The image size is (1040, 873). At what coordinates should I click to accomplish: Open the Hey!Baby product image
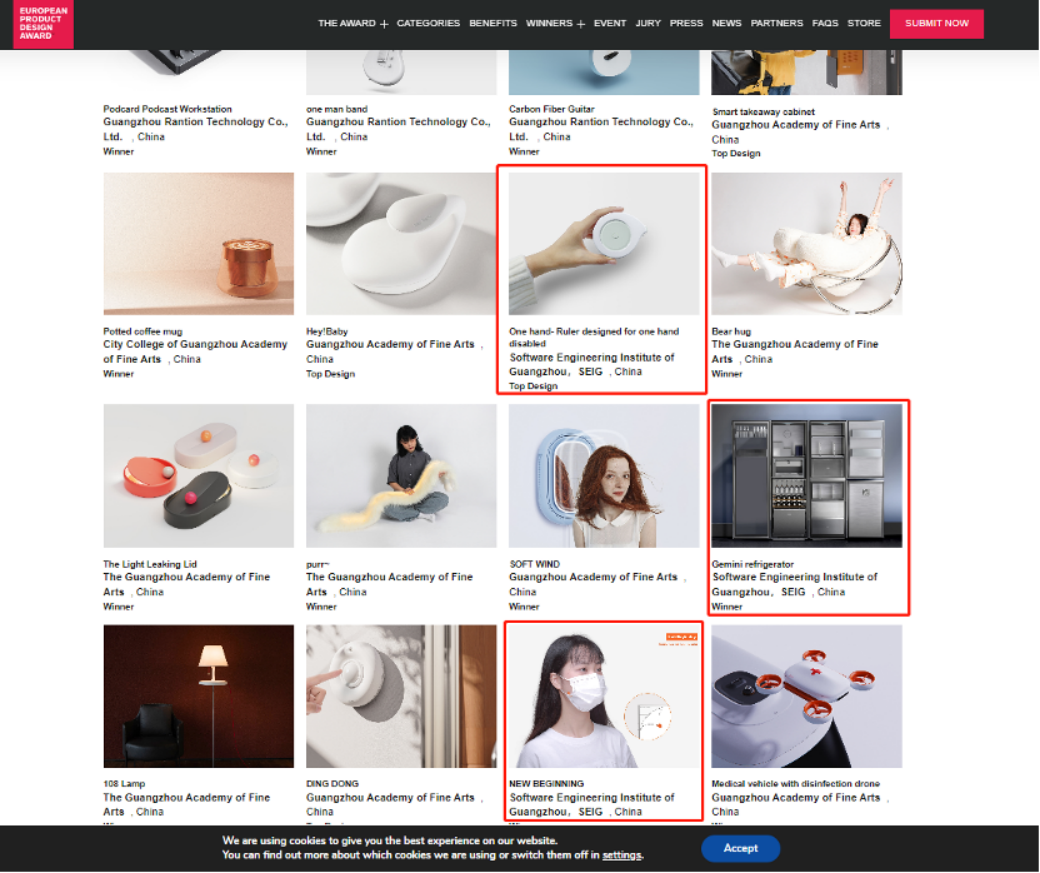(401, 244)
